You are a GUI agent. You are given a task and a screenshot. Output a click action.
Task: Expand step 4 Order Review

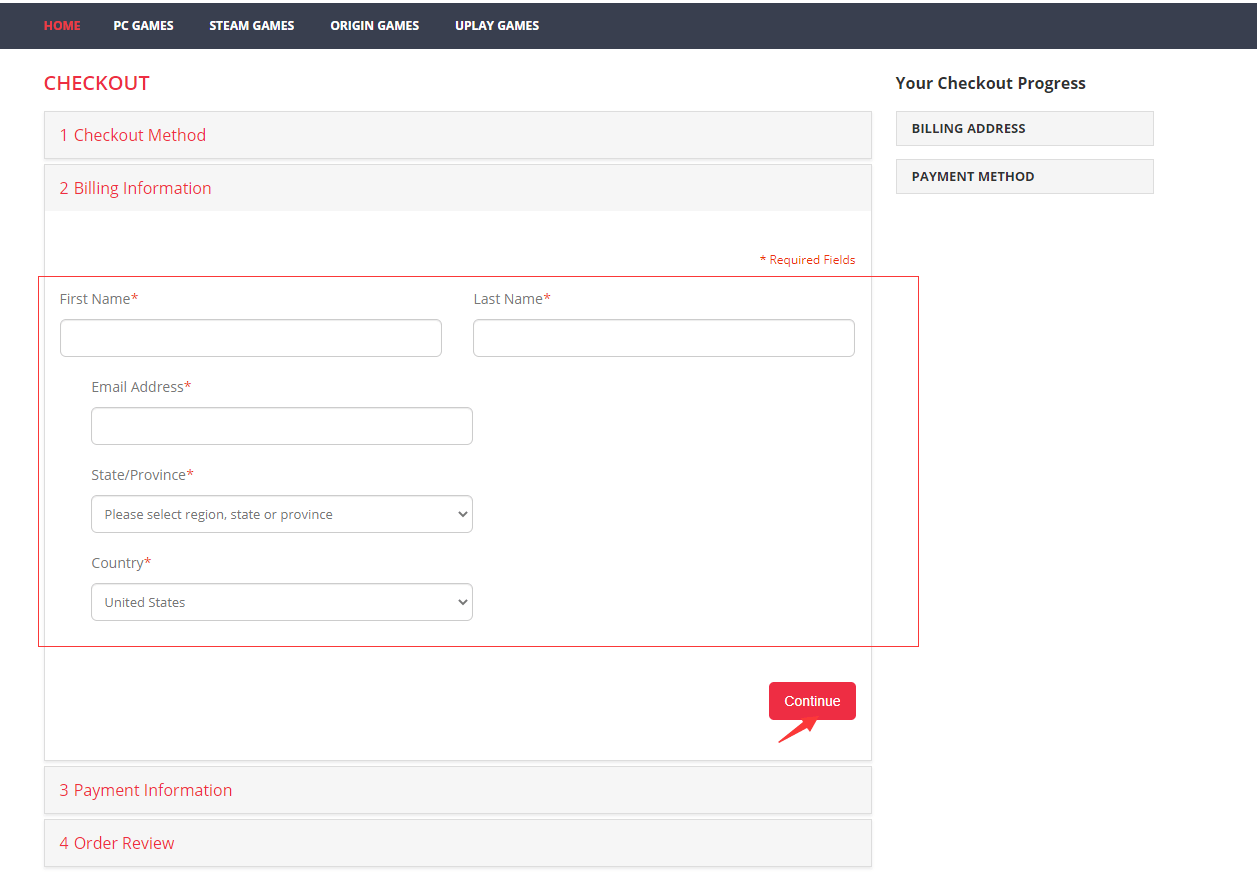[117, 843]
